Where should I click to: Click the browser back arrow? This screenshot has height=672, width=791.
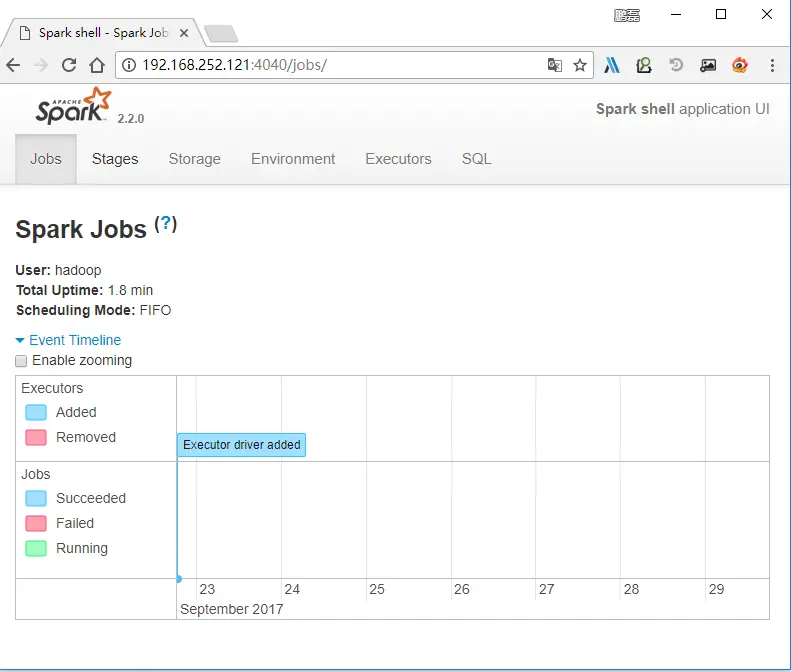click(x=13, y=65)
